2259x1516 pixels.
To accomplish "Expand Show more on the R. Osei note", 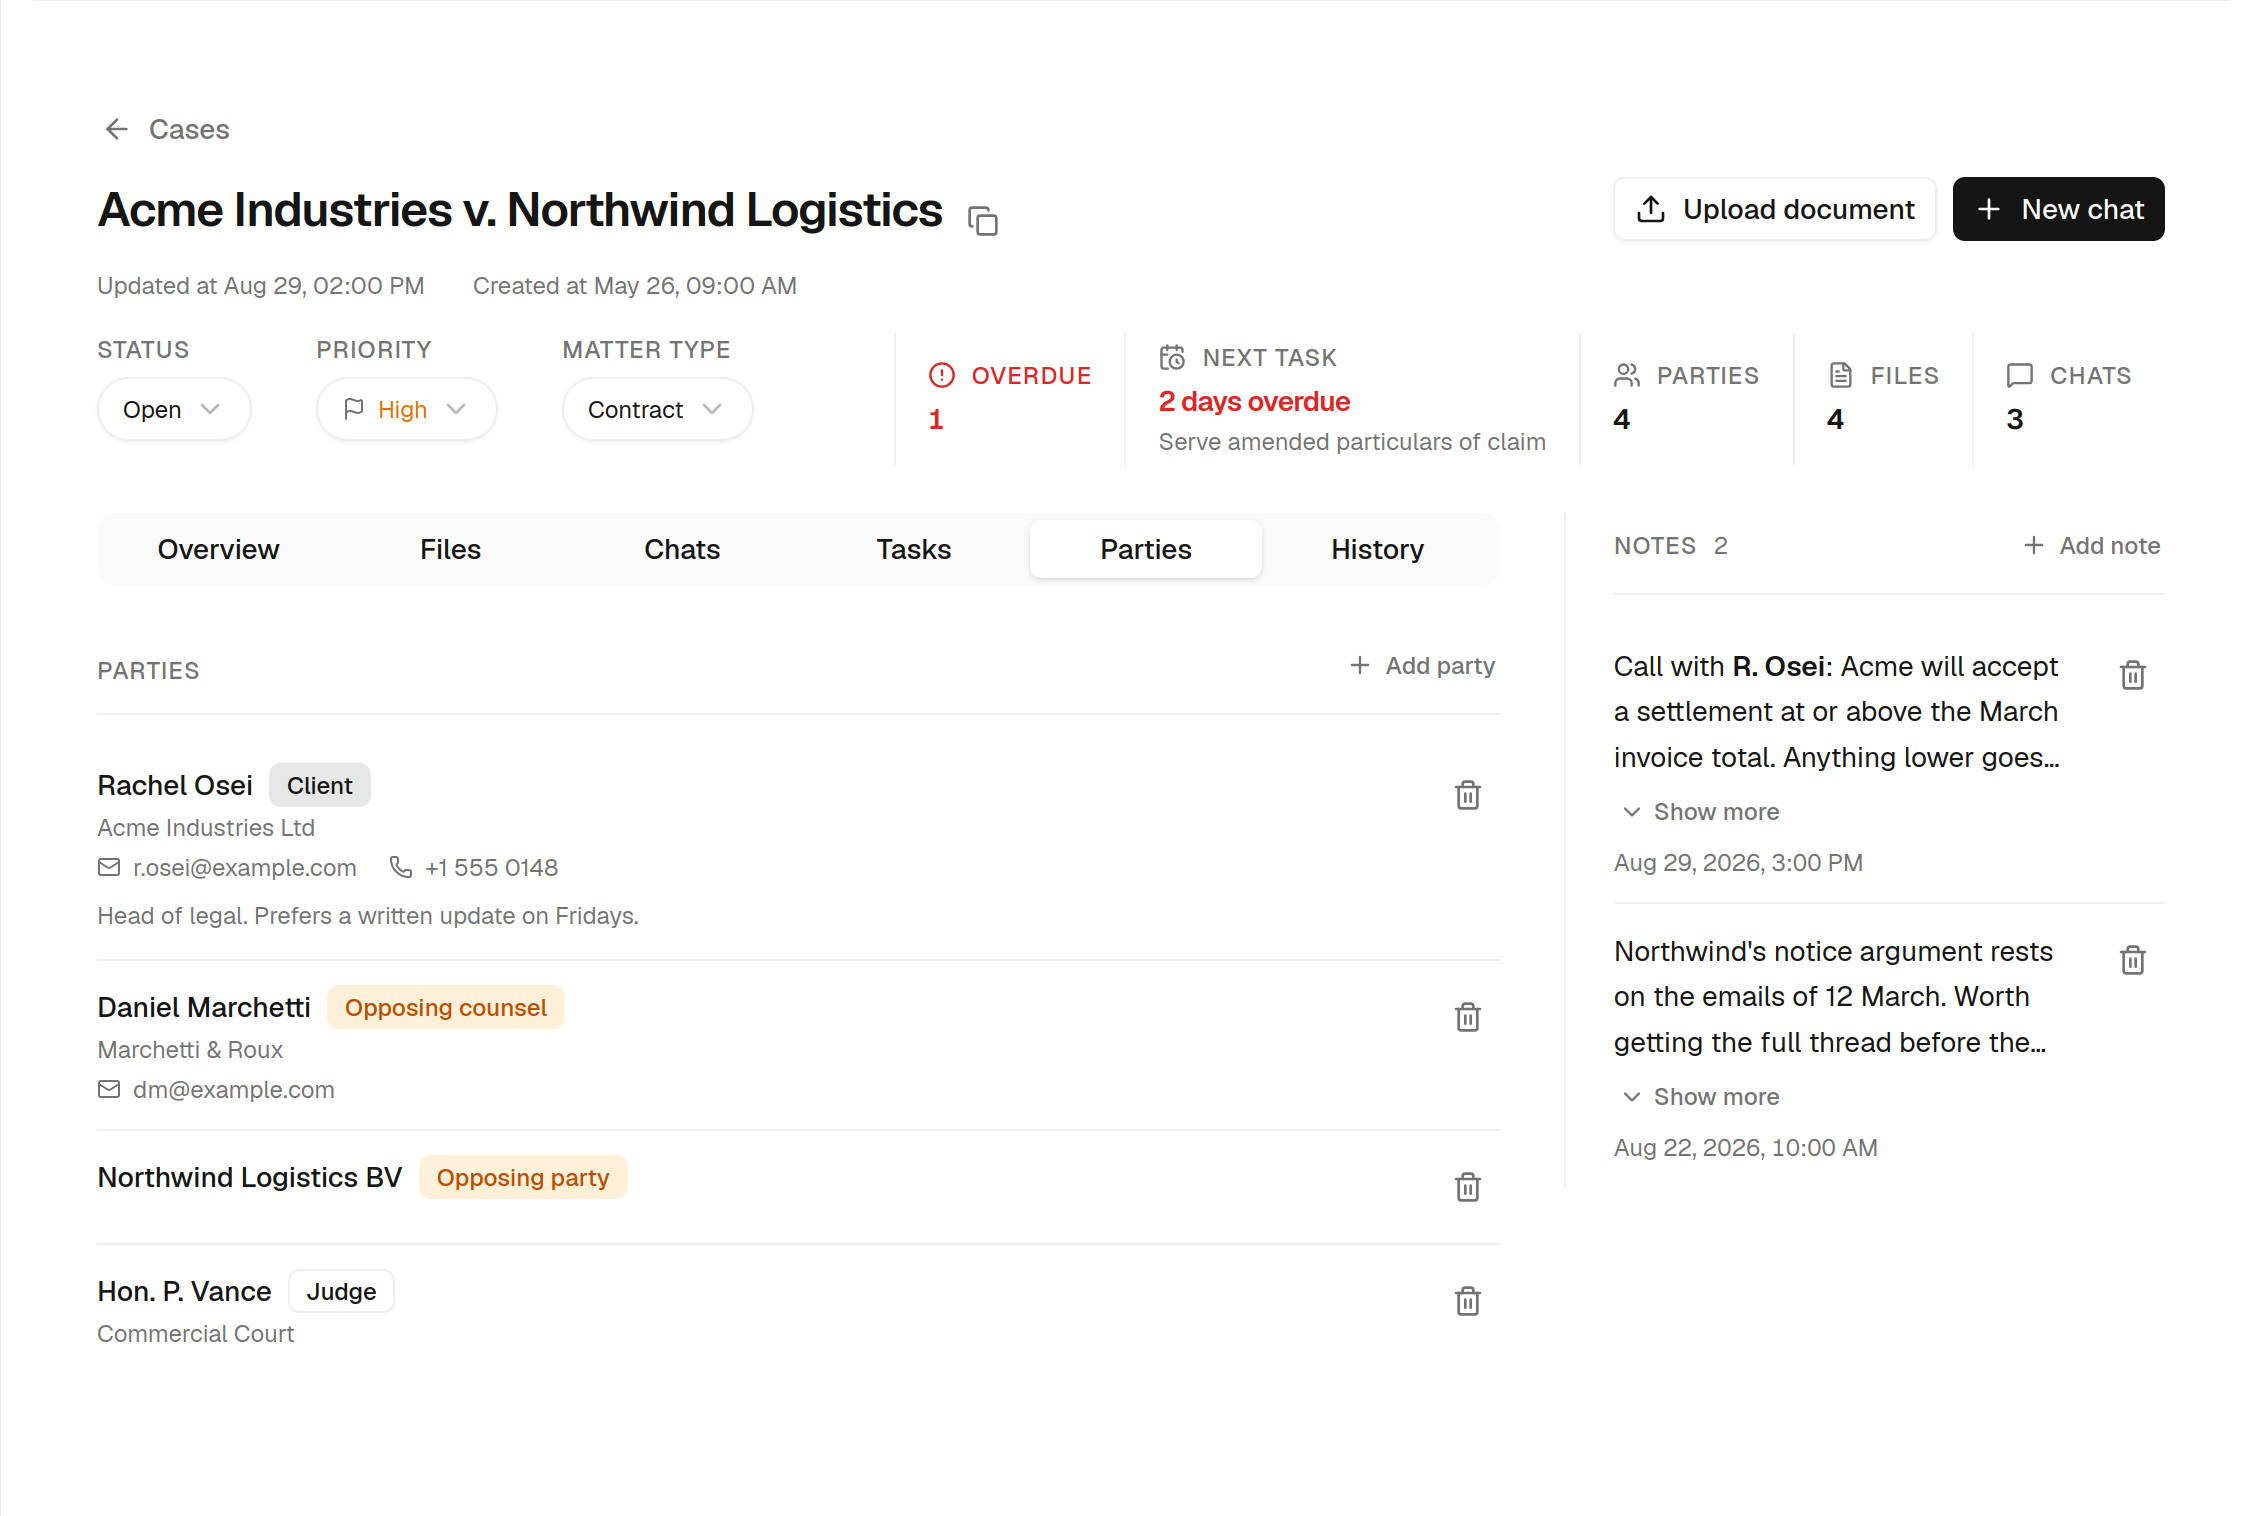I will point(1701,811).
